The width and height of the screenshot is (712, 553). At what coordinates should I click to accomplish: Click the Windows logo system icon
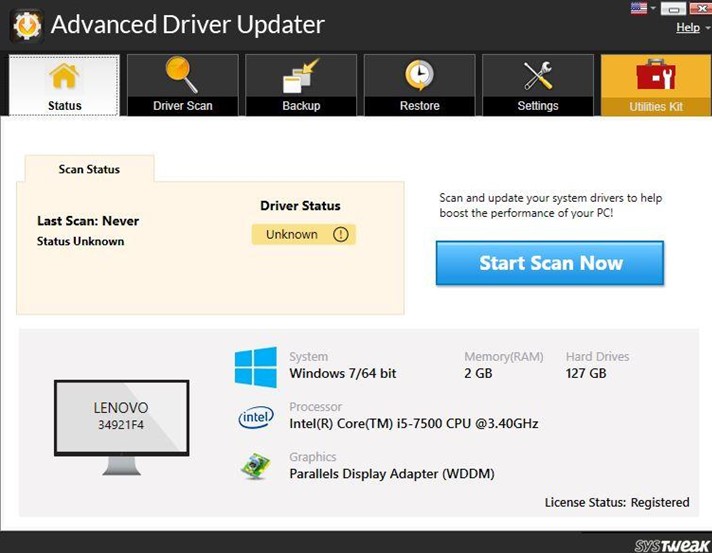pos(256,367)
